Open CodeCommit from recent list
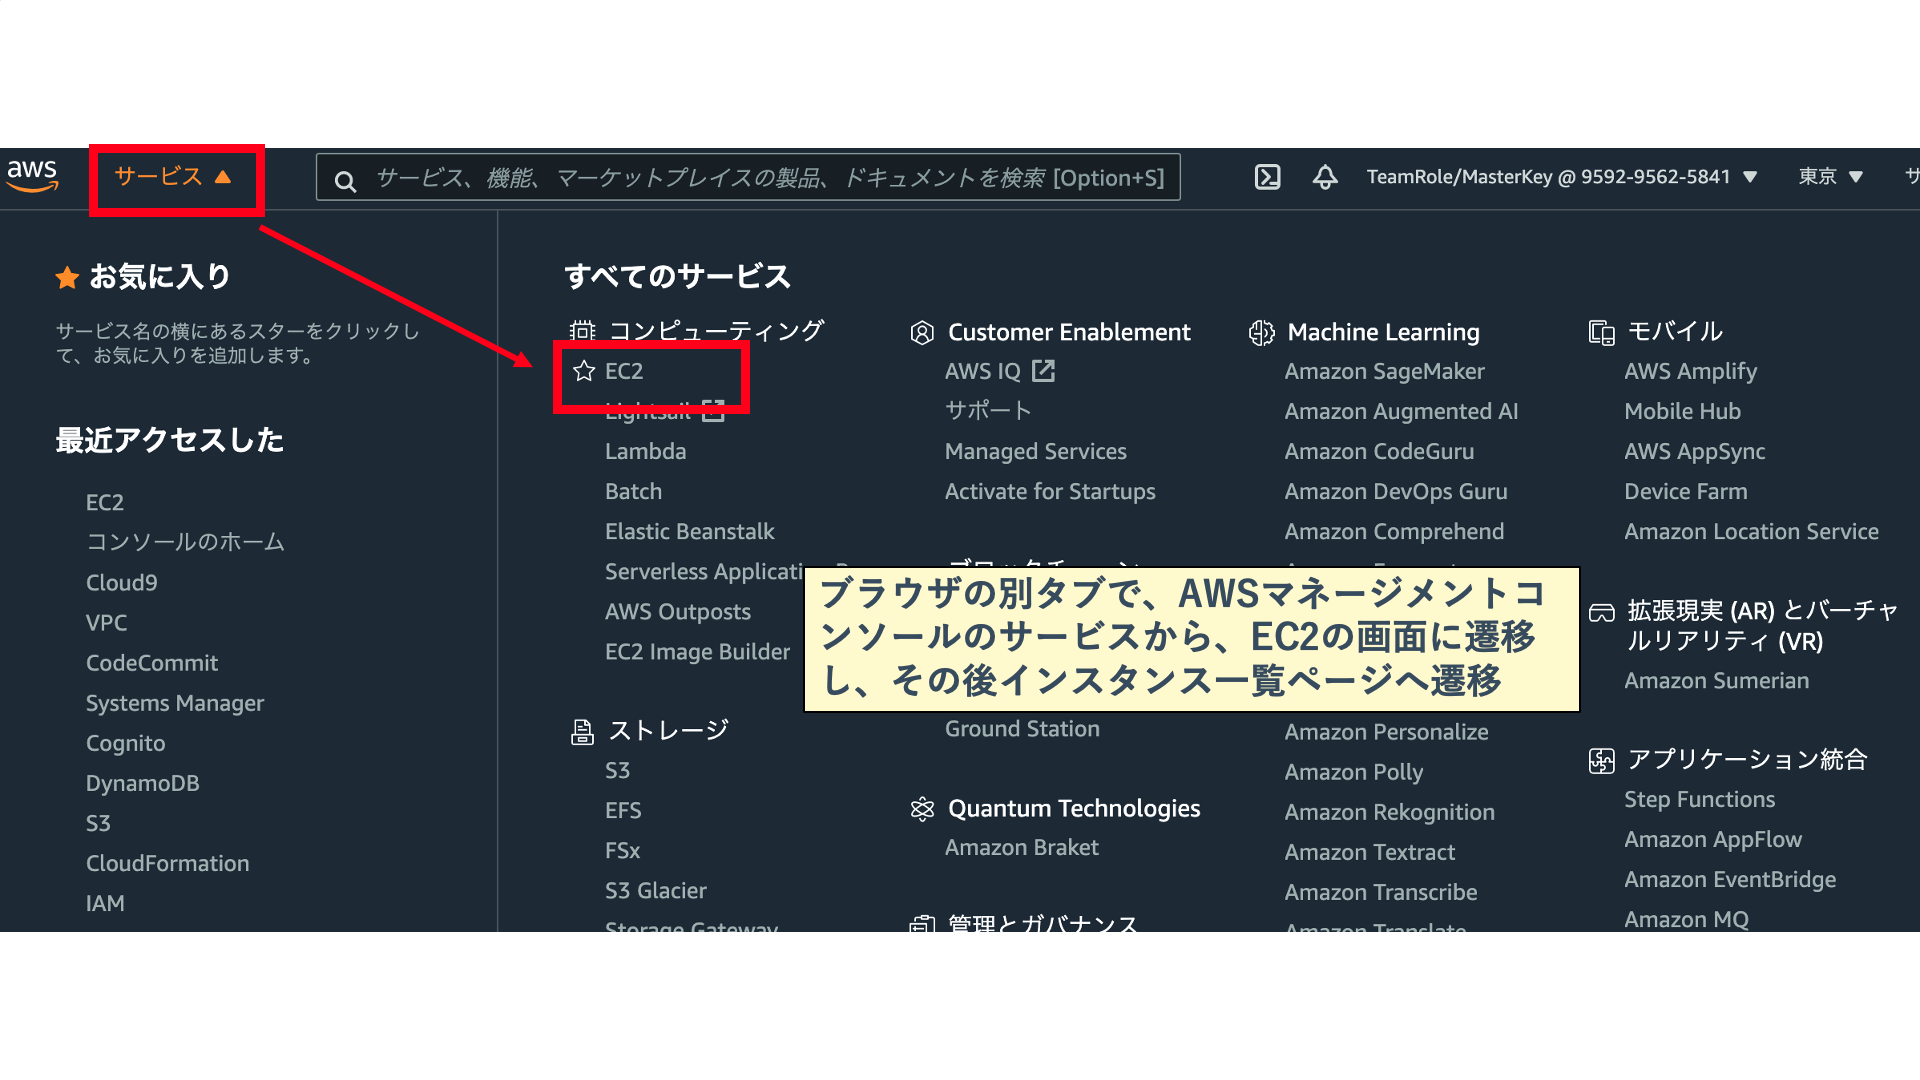Screen dimensions: 1920x1080 152,663
